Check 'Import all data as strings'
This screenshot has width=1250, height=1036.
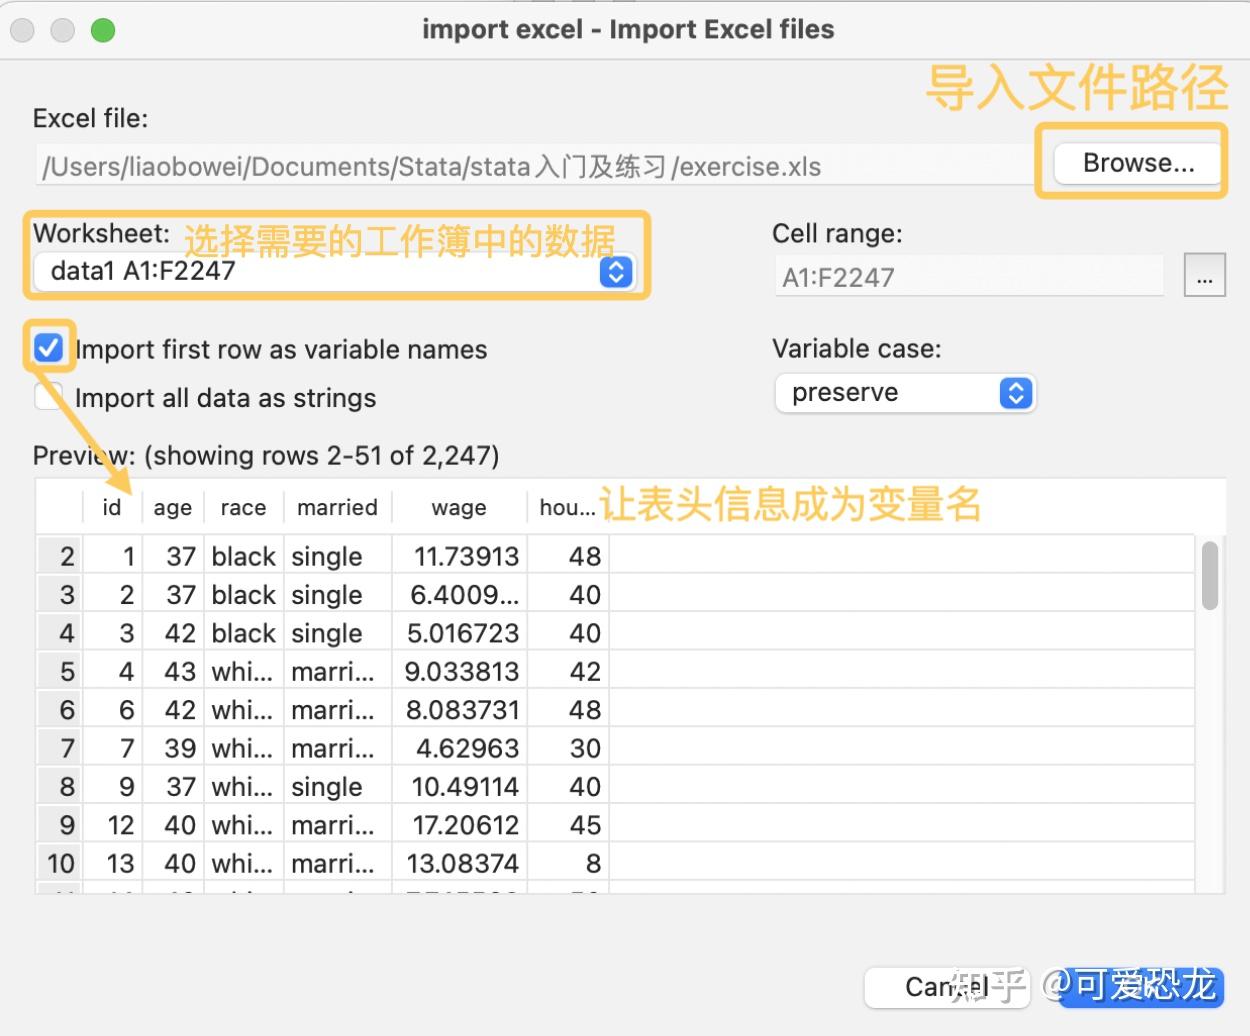(x=47, y=397)
